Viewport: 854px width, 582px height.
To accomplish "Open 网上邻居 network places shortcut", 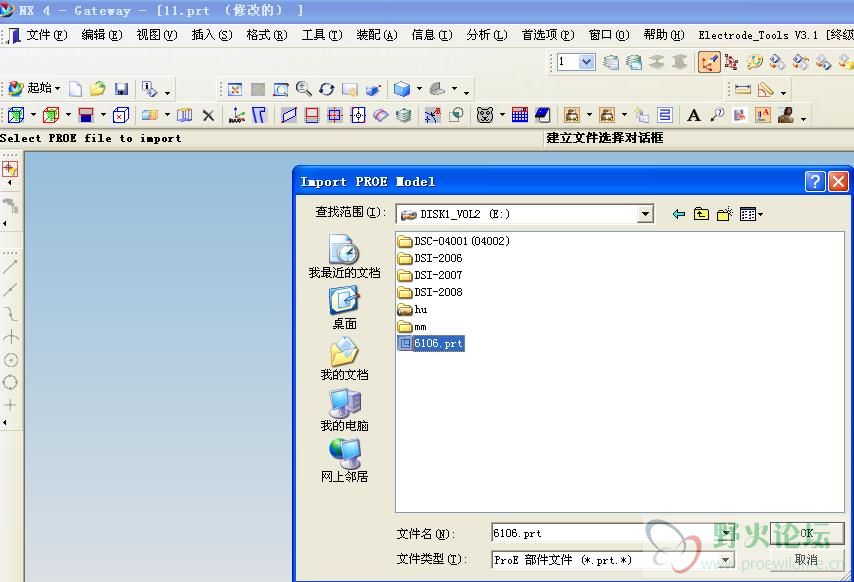I will click(344, 461).
